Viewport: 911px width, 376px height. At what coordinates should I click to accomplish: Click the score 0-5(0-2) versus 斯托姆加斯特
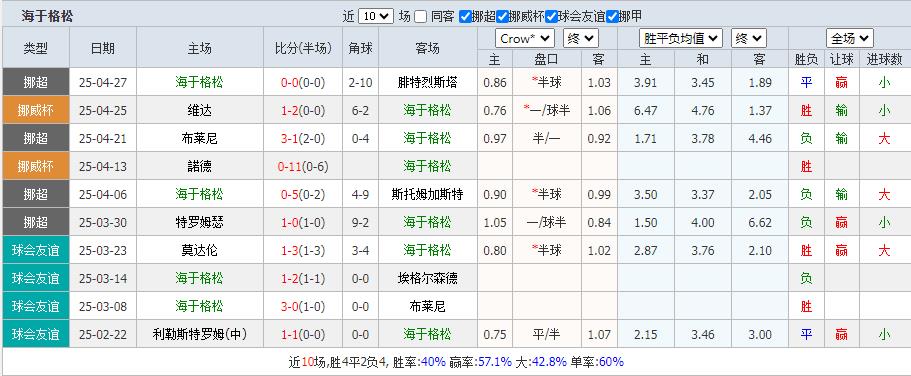tap(303, 194)
